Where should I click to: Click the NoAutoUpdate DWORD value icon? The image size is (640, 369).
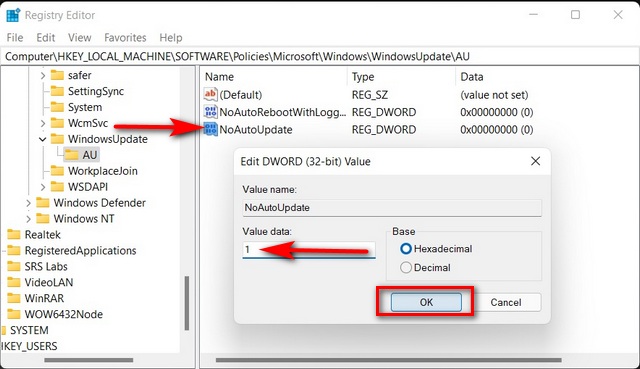211,129
